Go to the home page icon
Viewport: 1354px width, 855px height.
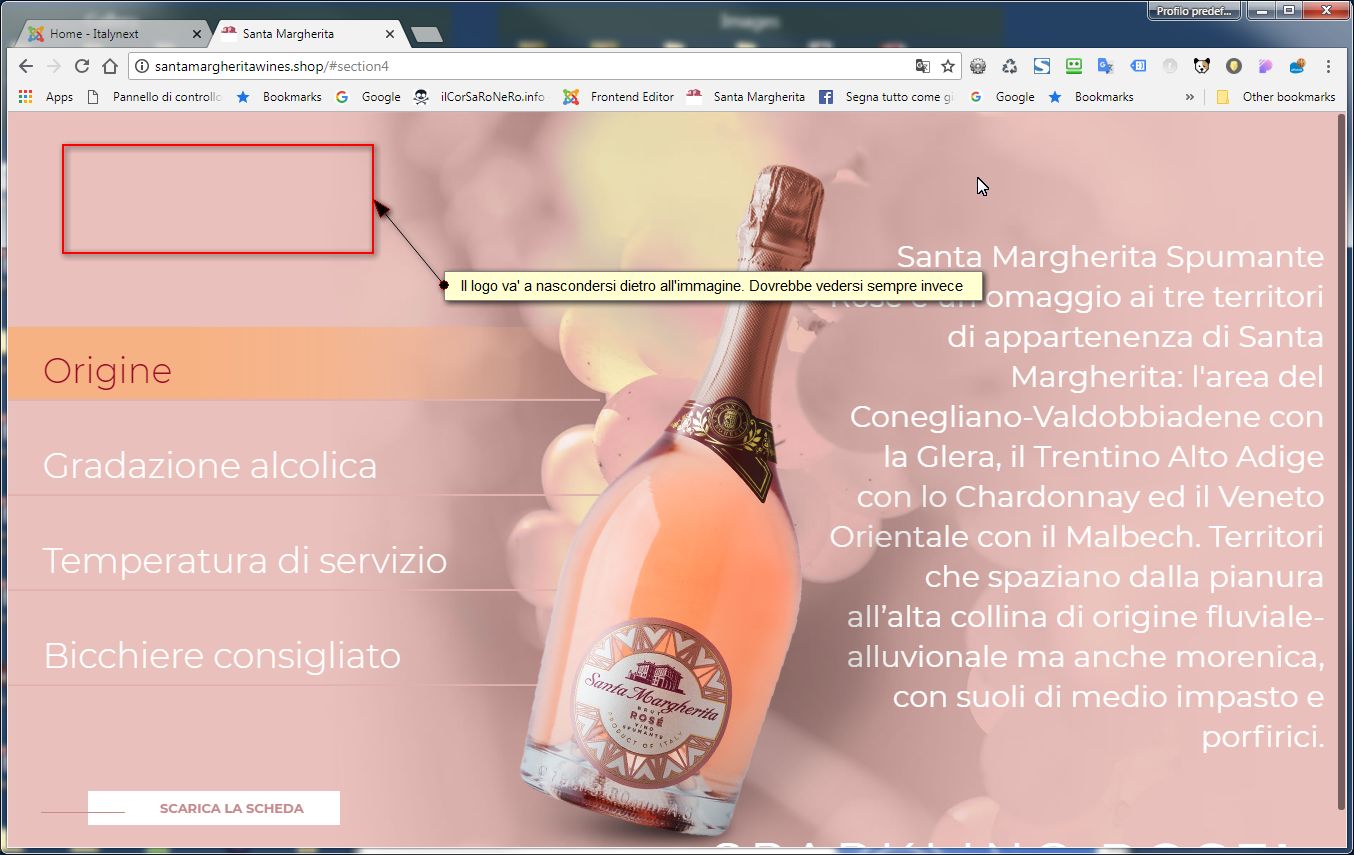(110, 66)
